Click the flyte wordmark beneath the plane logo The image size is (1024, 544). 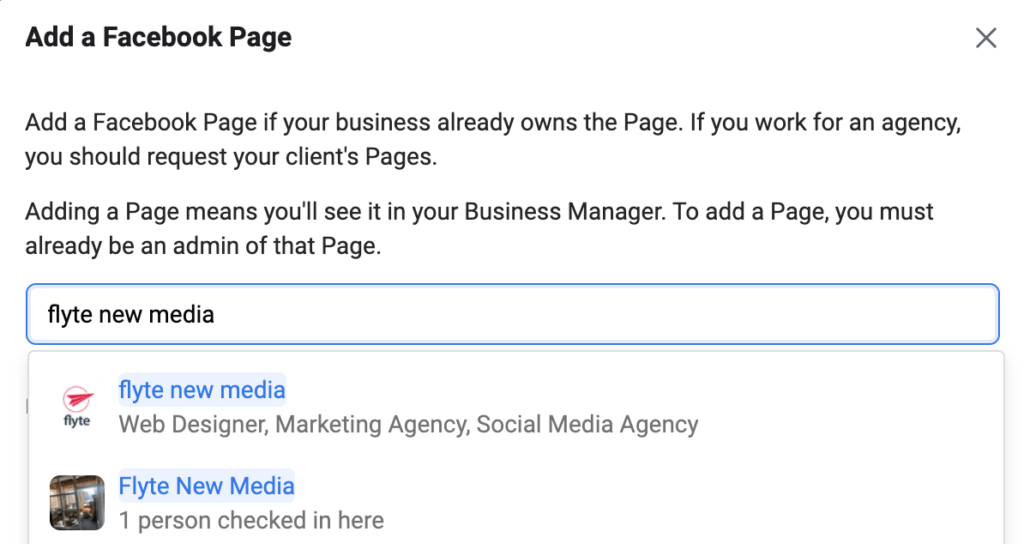[x=77, y=421]
